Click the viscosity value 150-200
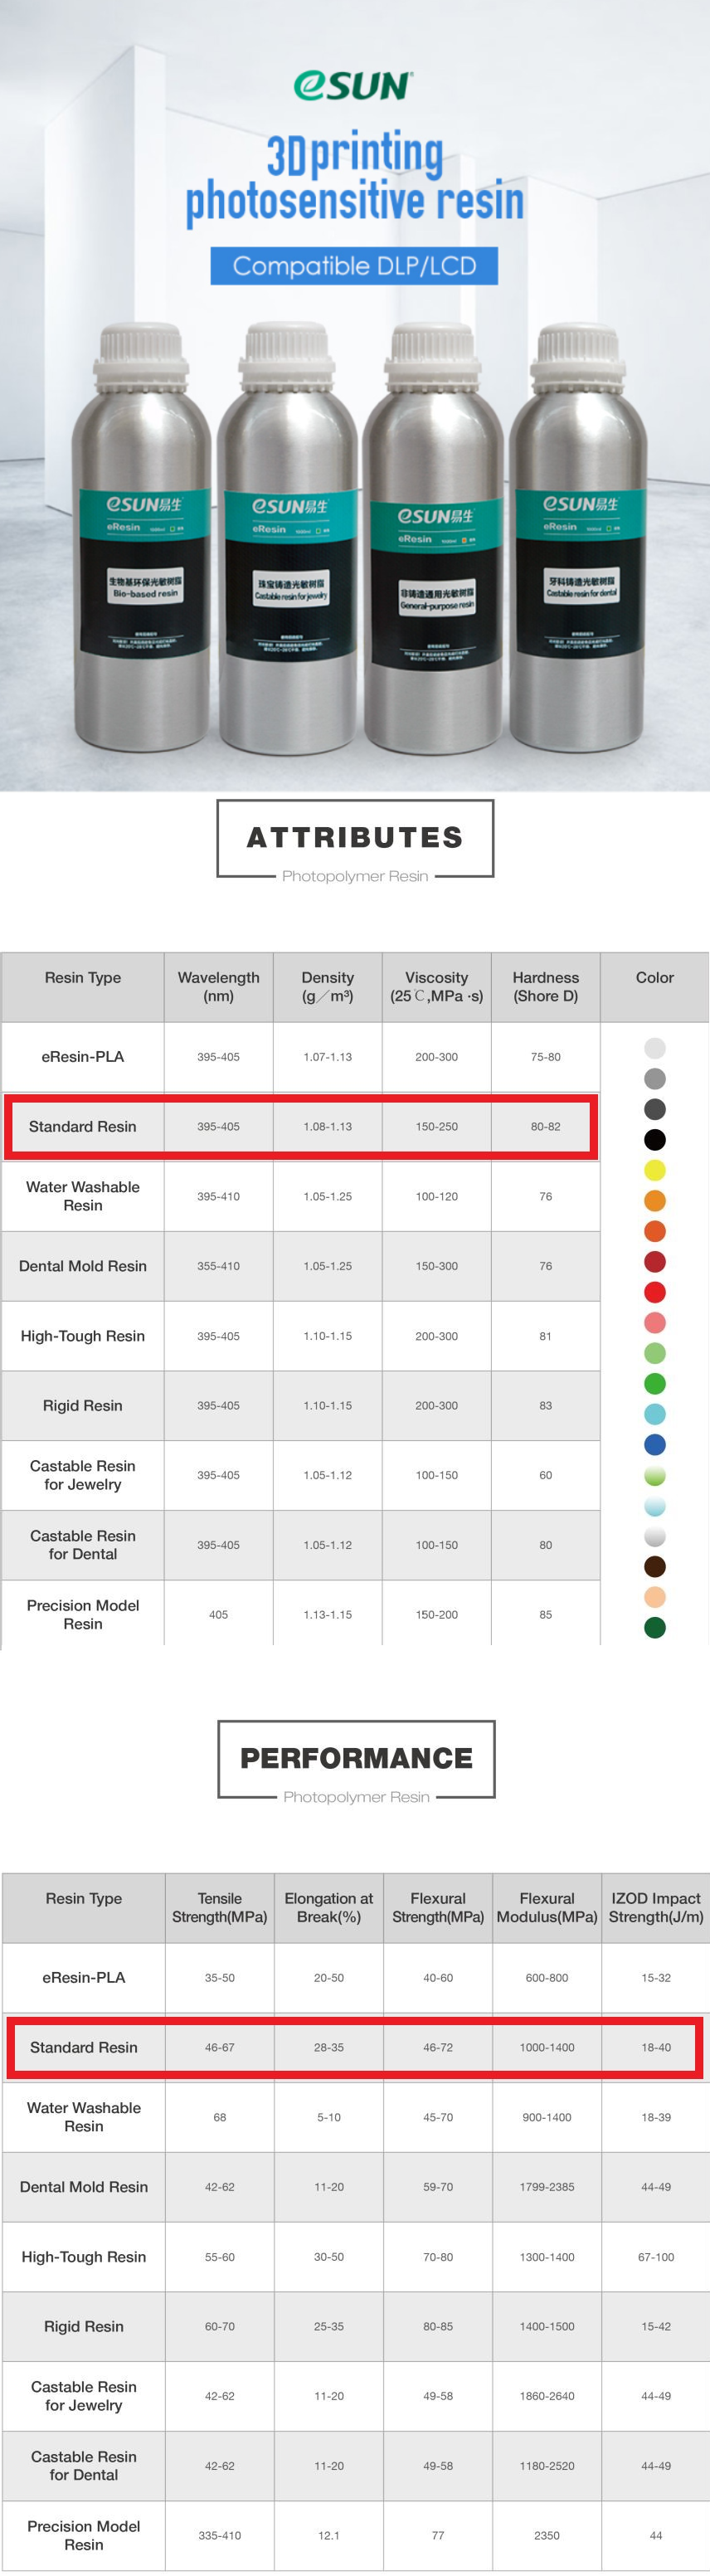The image size is (710, 2576). (437, 1614)
